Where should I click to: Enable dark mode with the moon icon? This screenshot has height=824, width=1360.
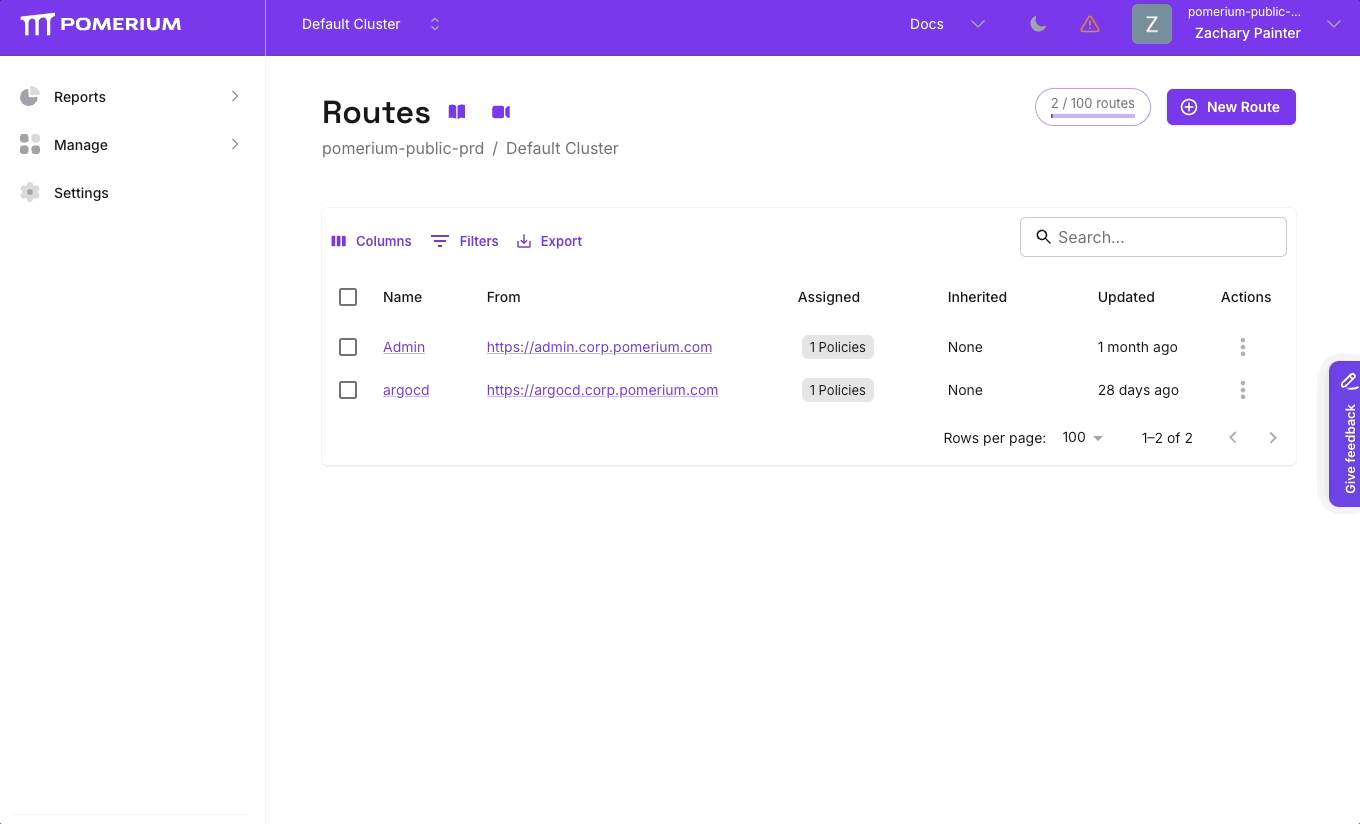[x=1037, y=23]
